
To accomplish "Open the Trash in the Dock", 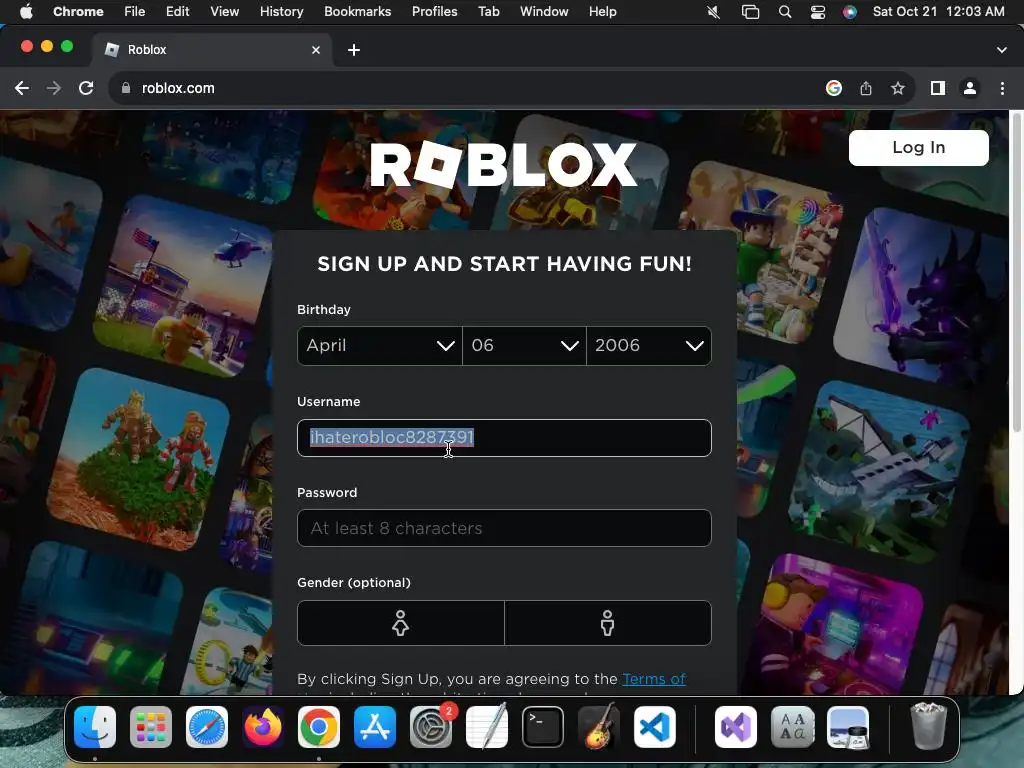I will (929, 726).
